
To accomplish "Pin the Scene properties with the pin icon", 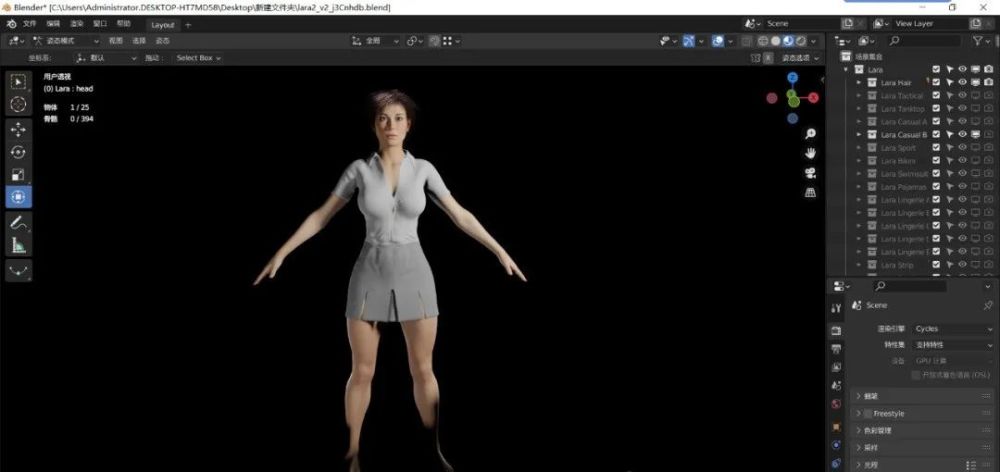I will pos(989,306).
